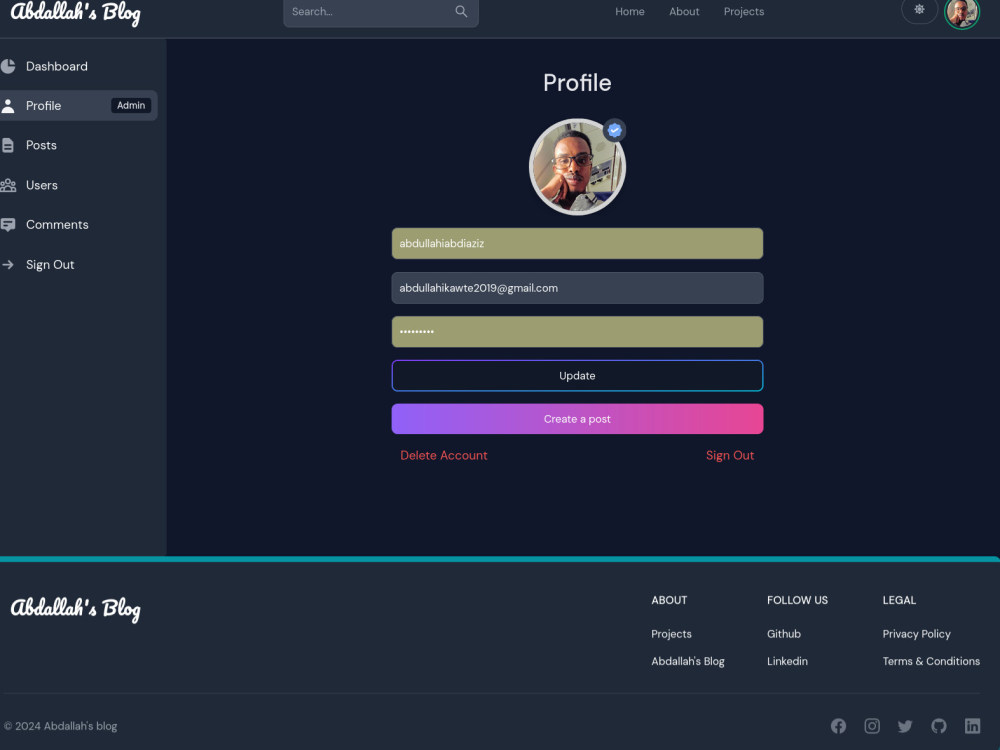1000x750 pixels.
Task: Click the search magnifier icon
Action: (x=461, y=11)
